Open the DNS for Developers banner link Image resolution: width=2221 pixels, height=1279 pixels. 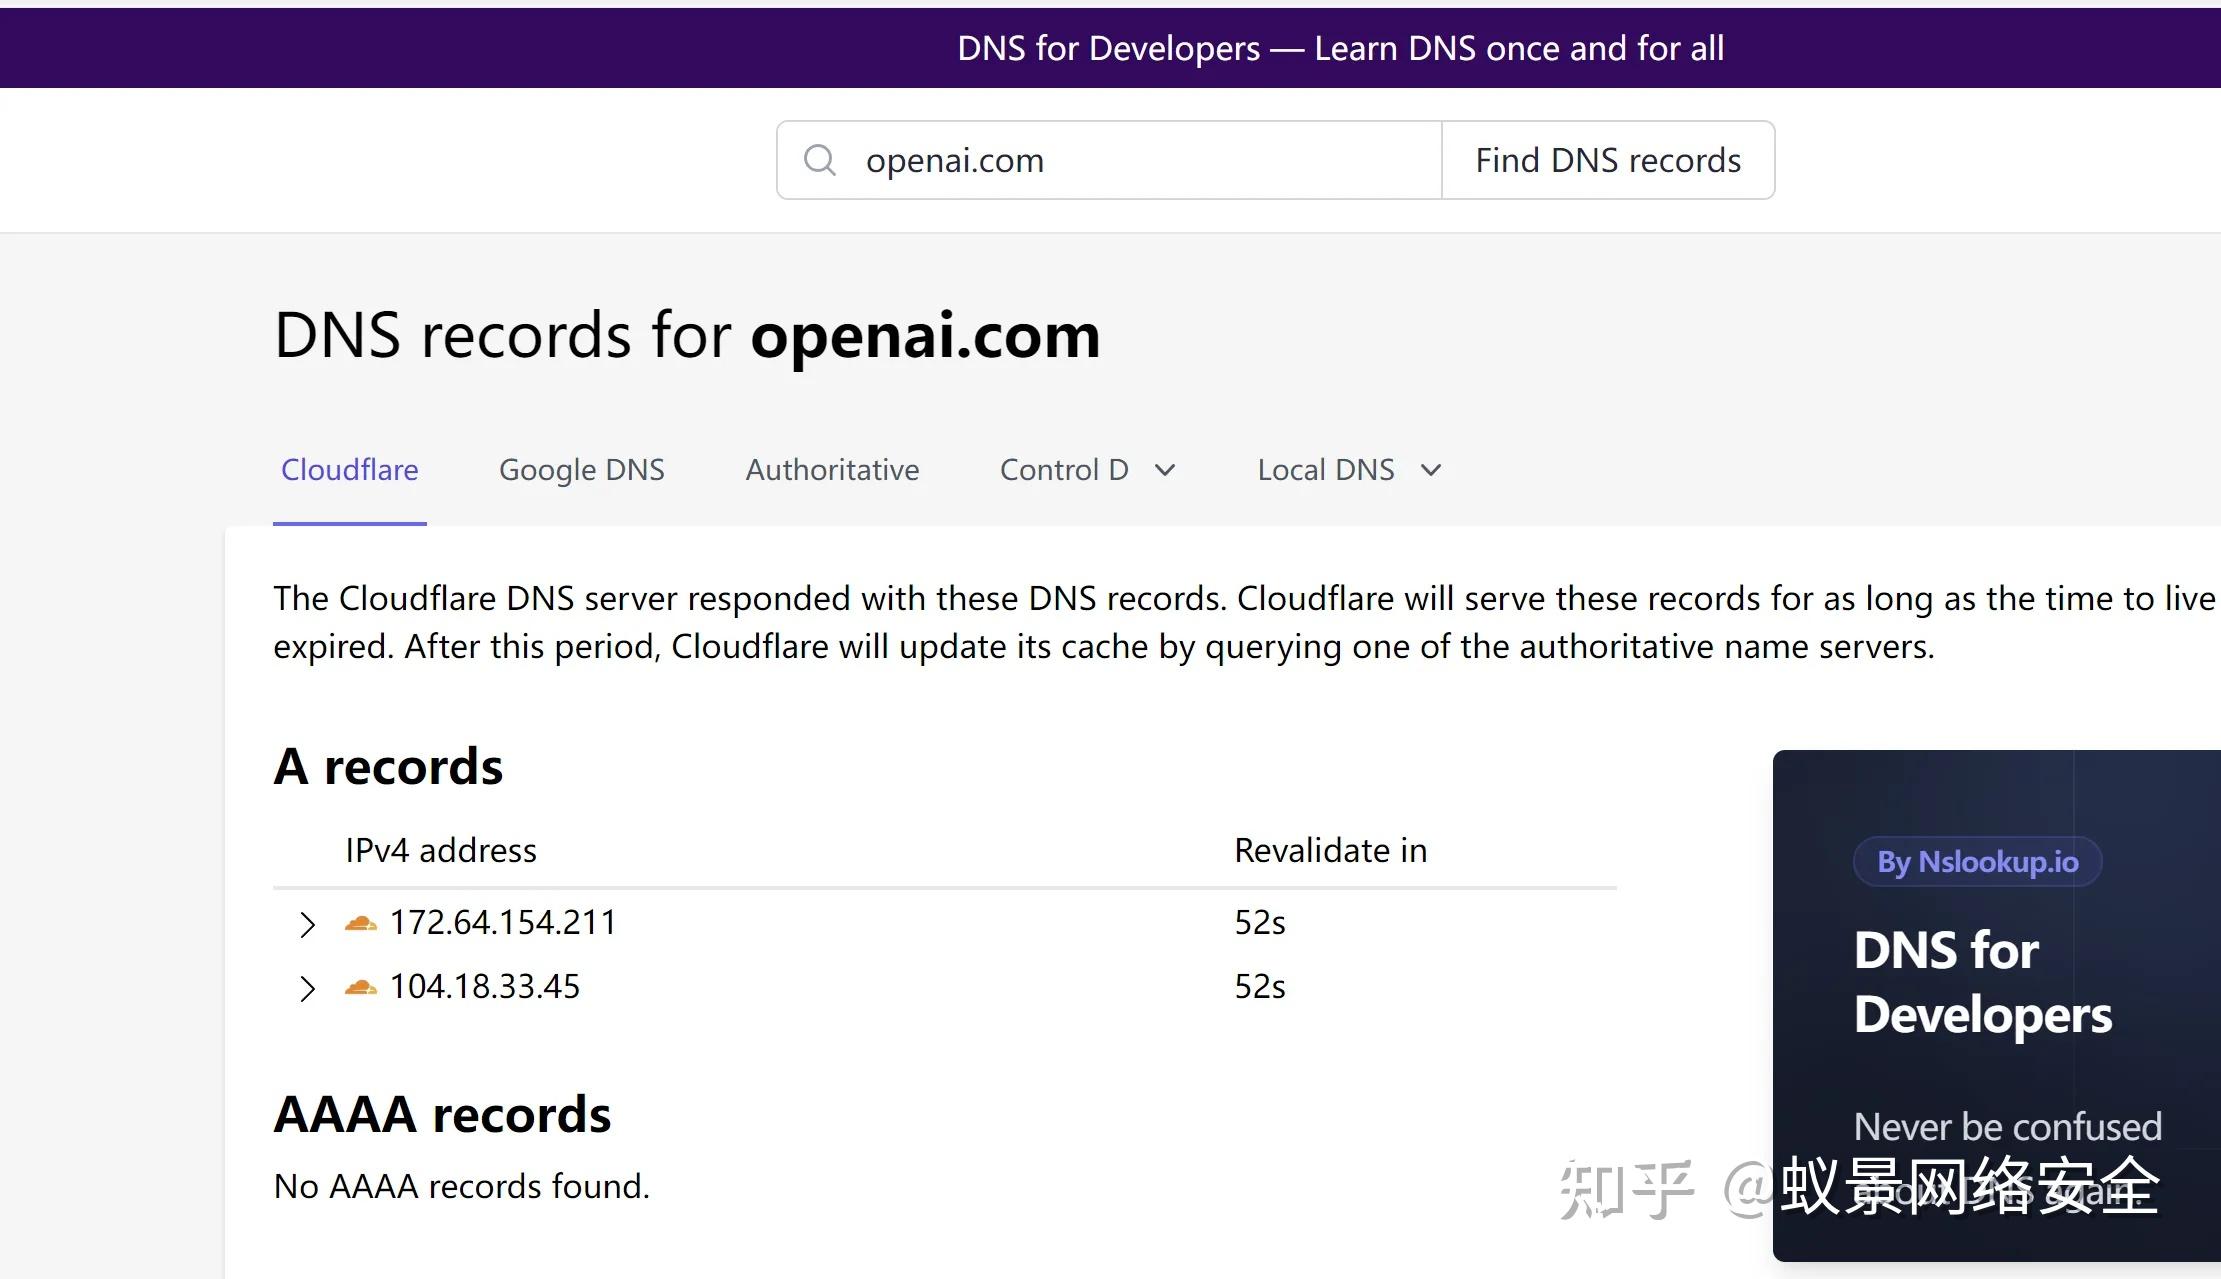(1340, 48)
